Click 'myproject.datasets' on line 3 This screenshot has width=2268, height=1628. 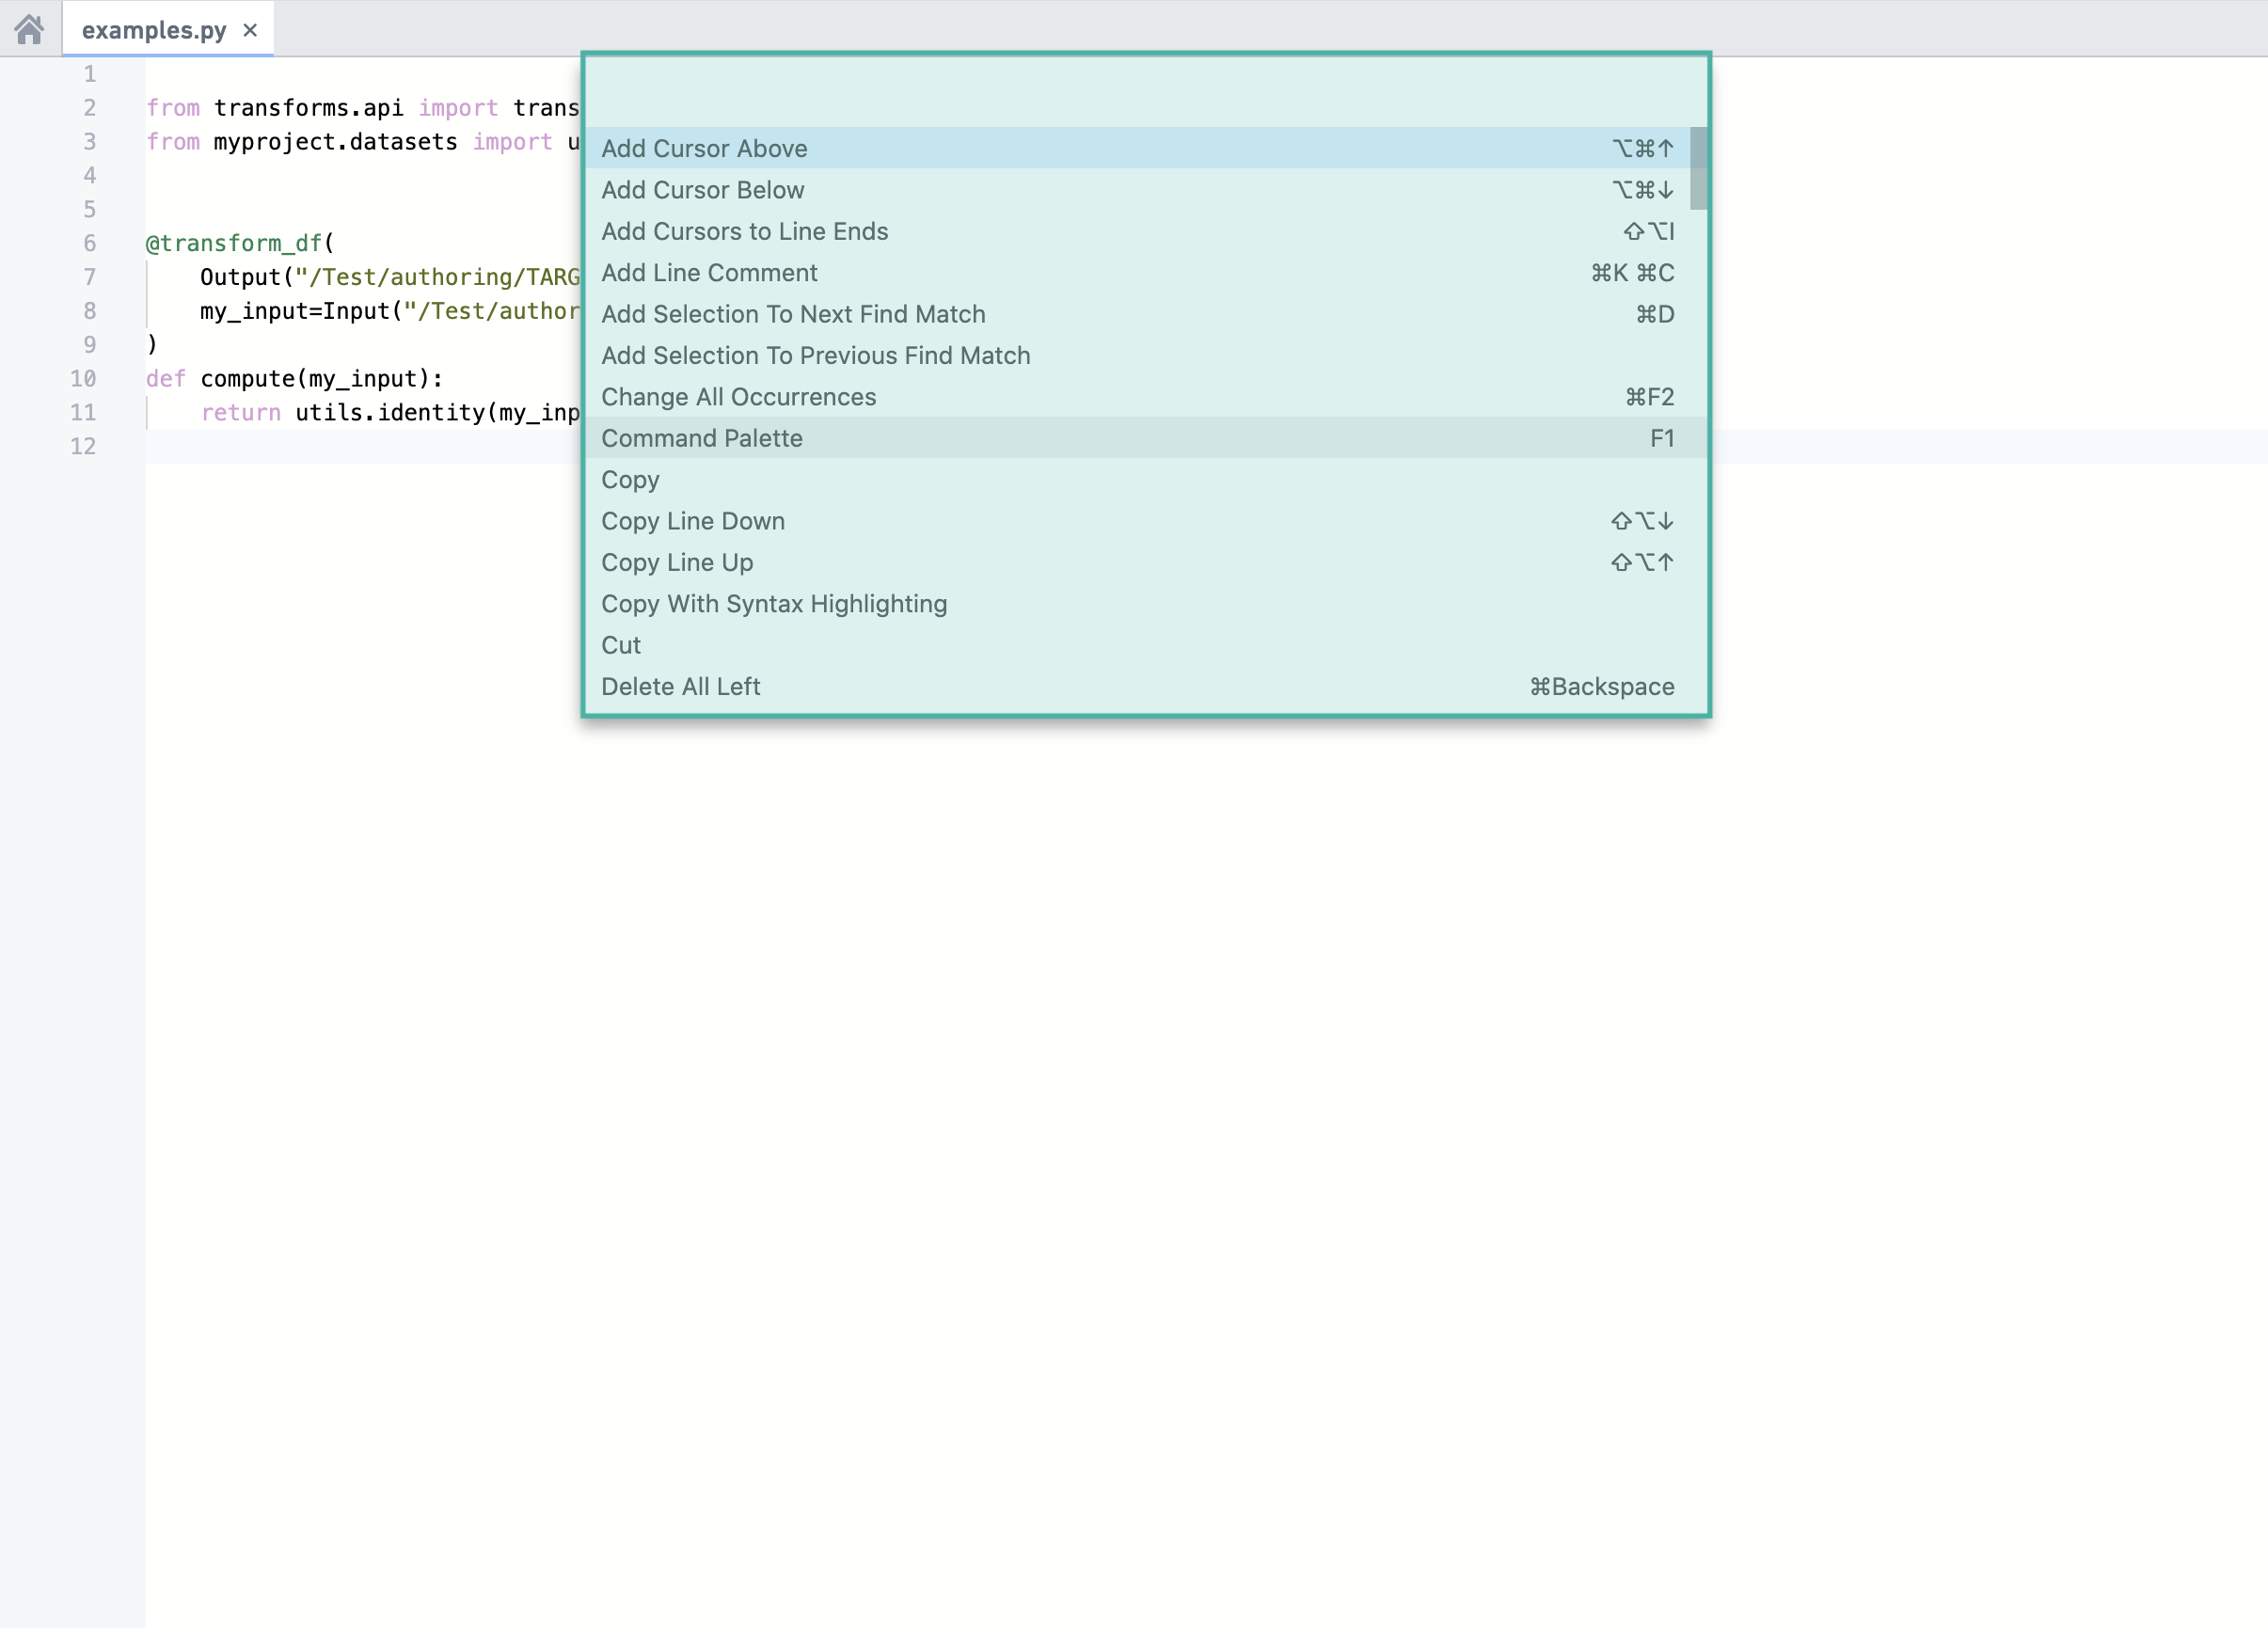335,142
